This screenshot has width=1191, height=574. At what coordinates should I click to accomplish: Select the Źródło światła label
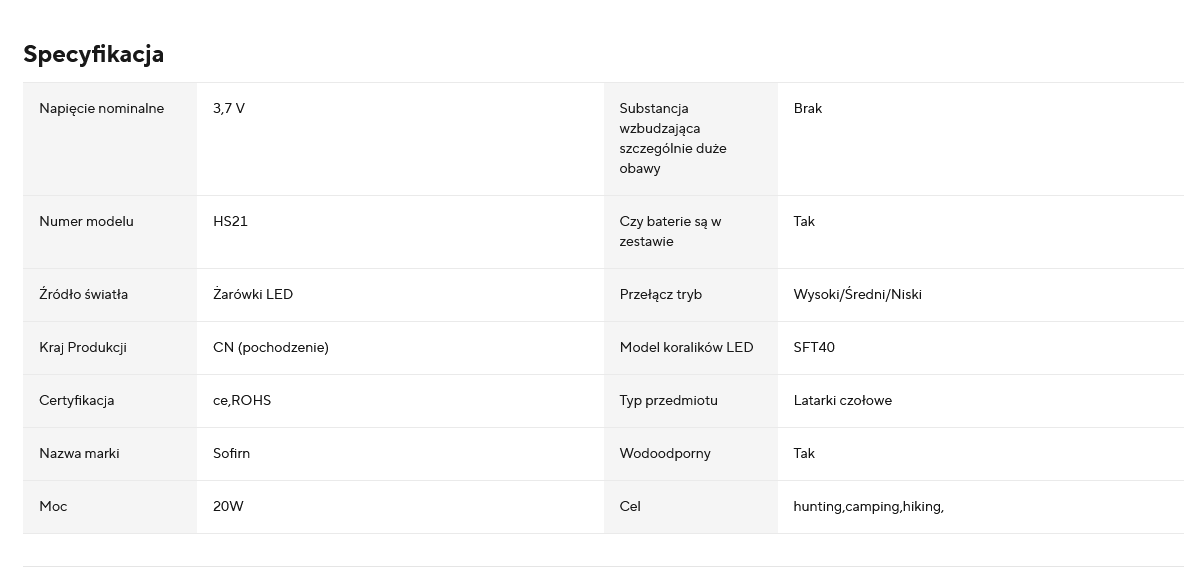coord(84,295)
